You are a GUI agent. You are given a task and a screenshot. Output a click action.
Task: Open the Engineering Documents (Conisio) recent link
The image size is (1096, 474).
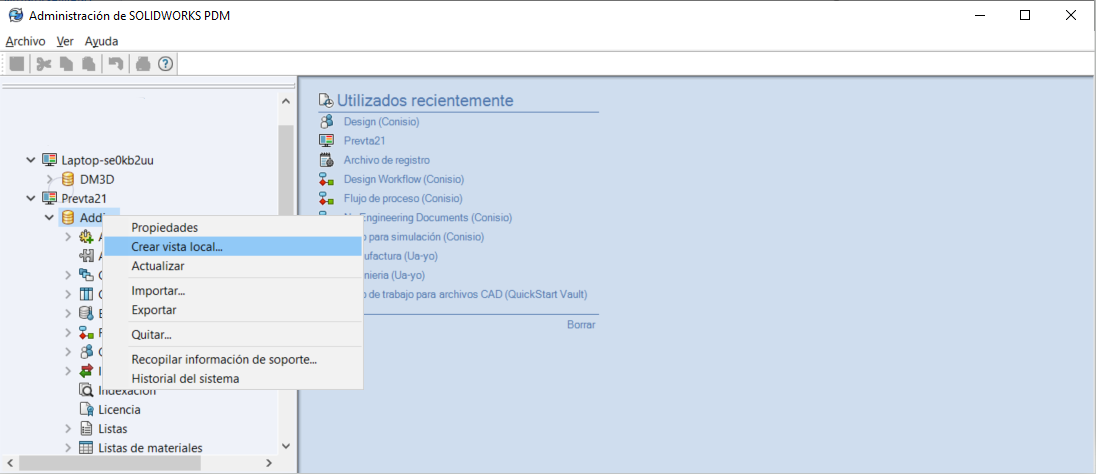click(437, 217)
